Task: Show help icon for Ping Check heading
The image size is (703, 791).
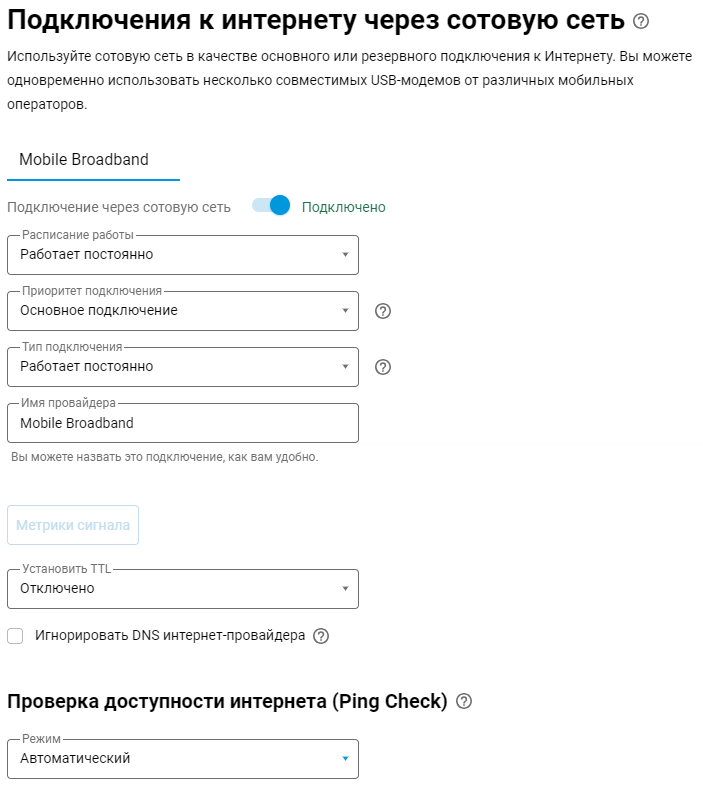Action: [x=463, y=702]
